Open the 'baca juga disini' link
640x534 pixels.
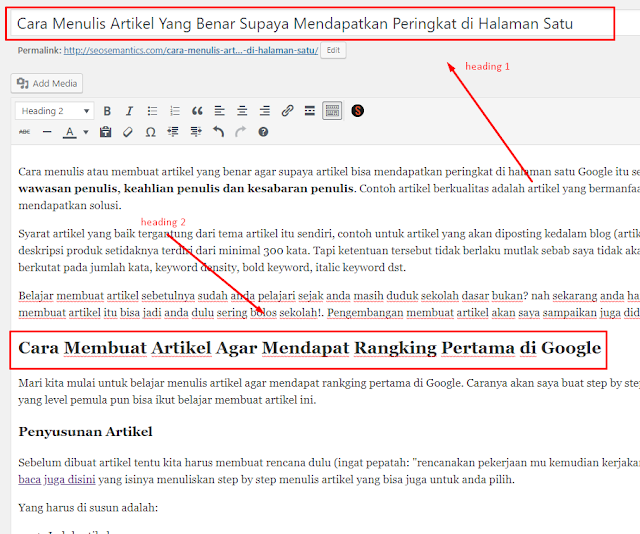coord(57,479)
